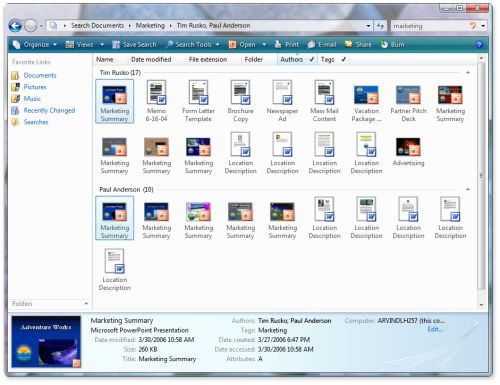This screenshot has width=500, height=385.
Task: Click the refresh arrows beside address bar
Action: [380, 26]
